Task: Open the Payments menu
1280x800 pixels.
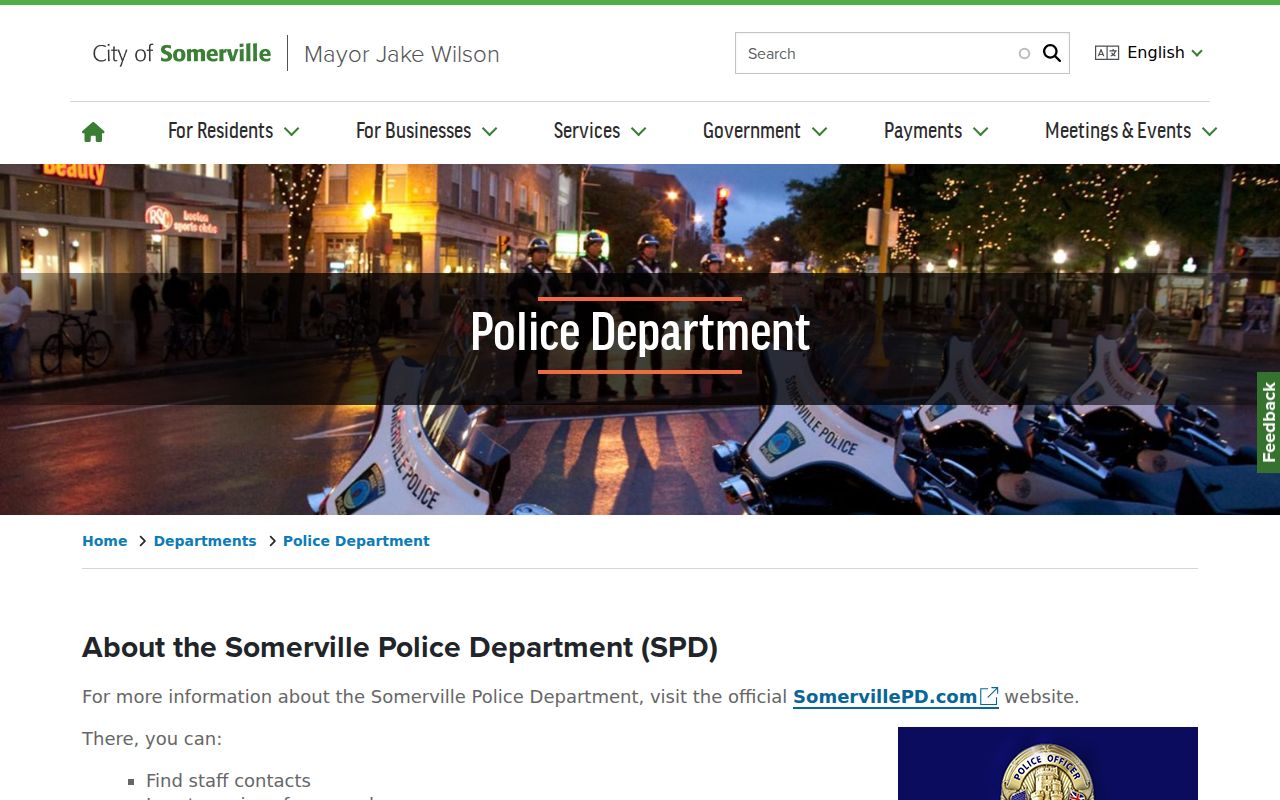Action: pyautogui.click(x=923, y=131)
